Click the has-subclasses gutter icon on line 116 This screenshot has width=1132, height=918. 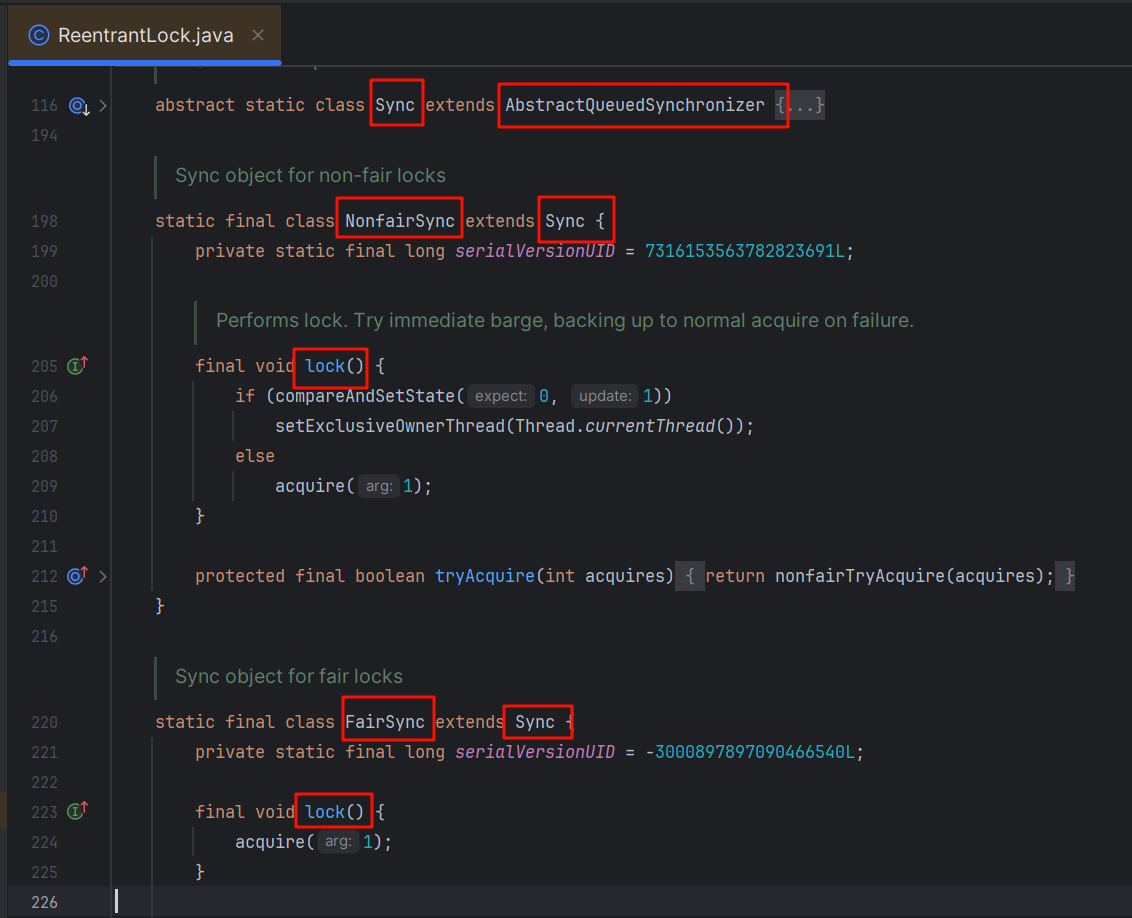click(x=78, y=106)
